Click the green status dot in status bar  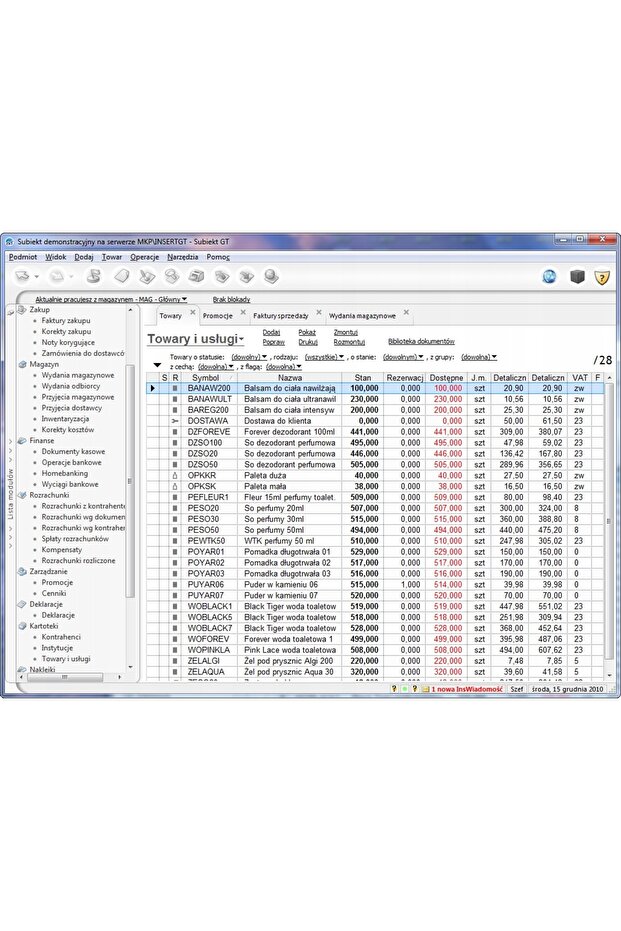404,689
